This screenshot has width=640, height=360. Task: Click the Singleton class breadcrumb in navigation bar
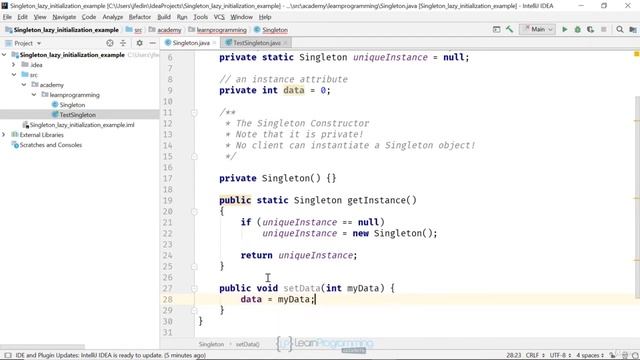click(271, 30)
